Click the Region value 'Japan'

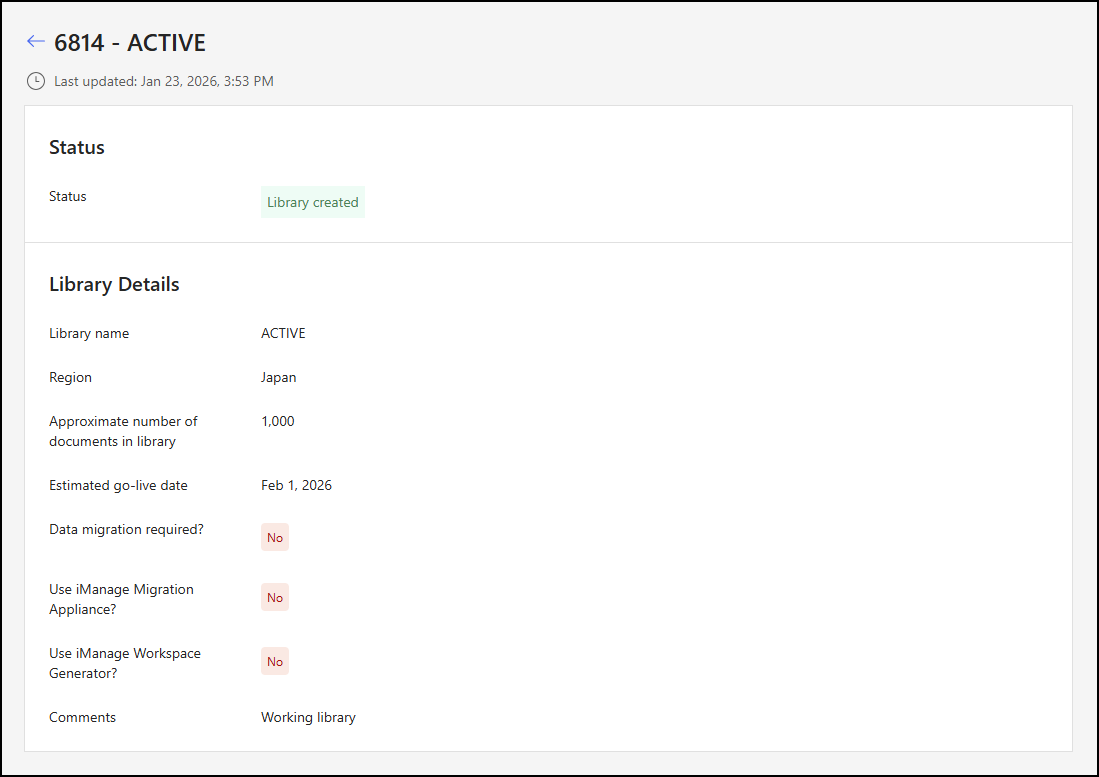click(278, 377)
